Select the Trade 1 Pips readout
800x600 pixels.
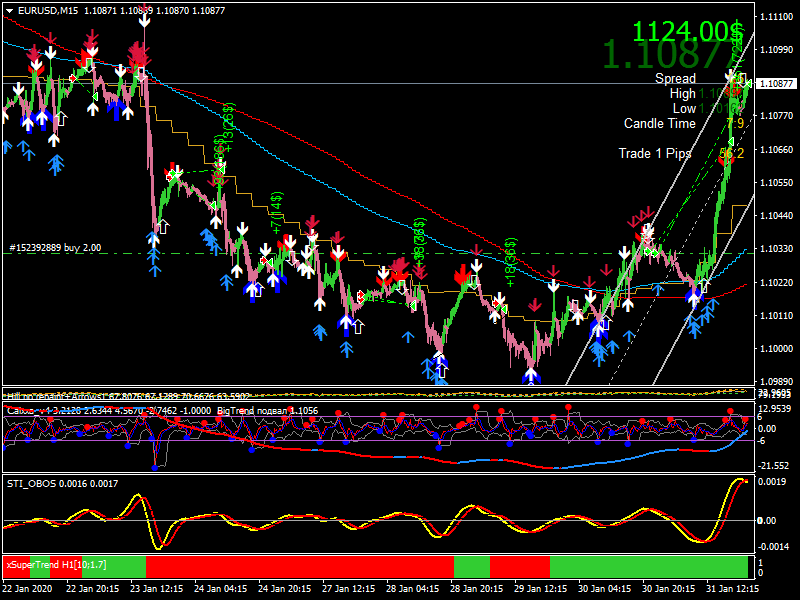[655, 154]
